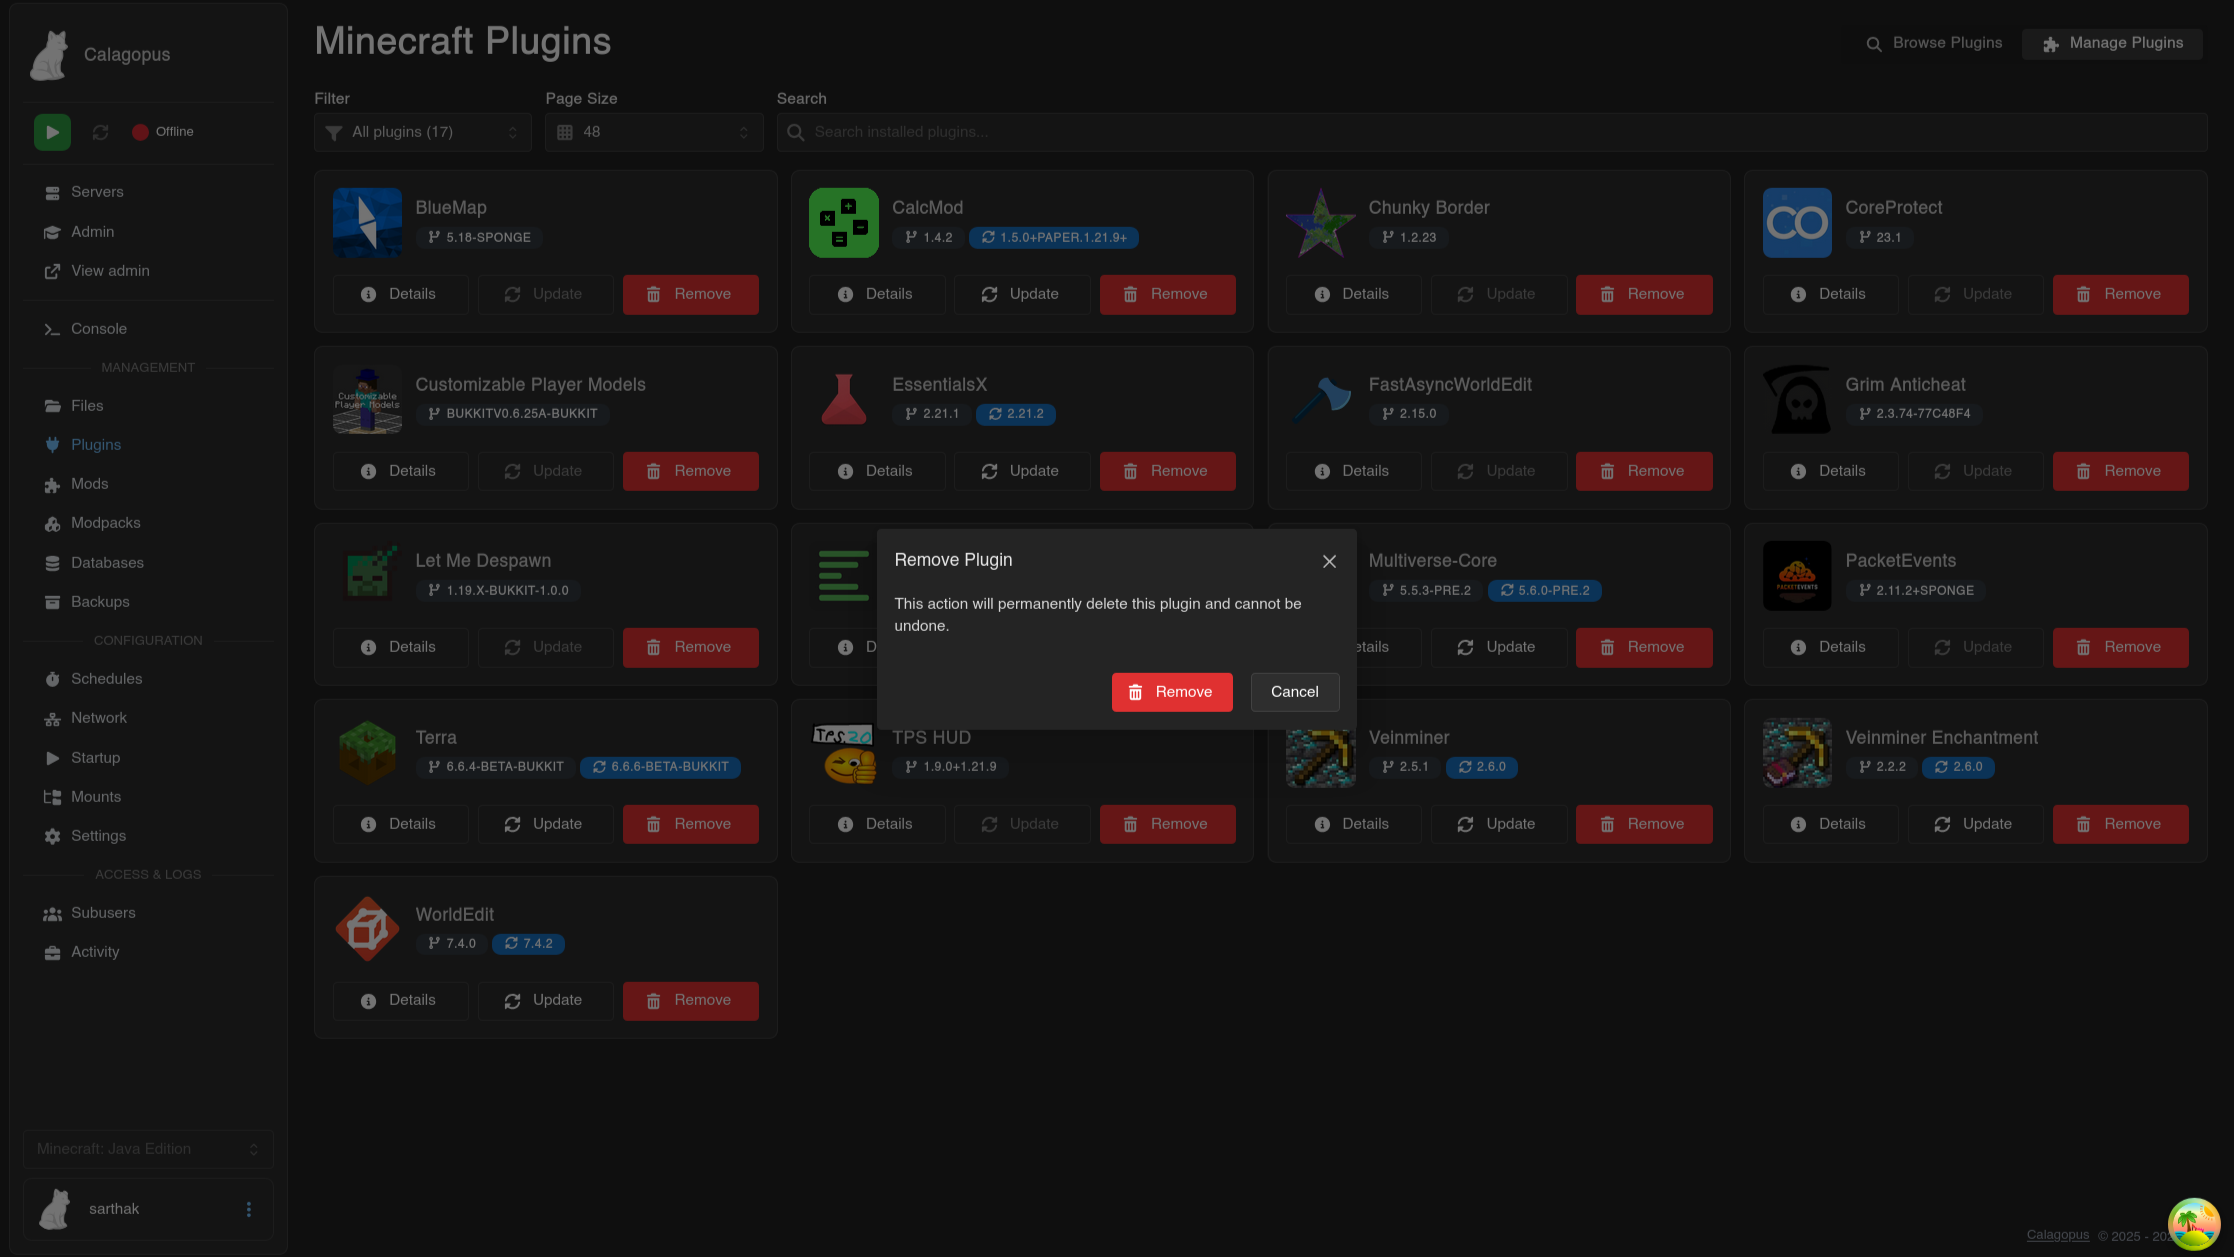Switch to Browse Plugins tab

(1934, 43)
